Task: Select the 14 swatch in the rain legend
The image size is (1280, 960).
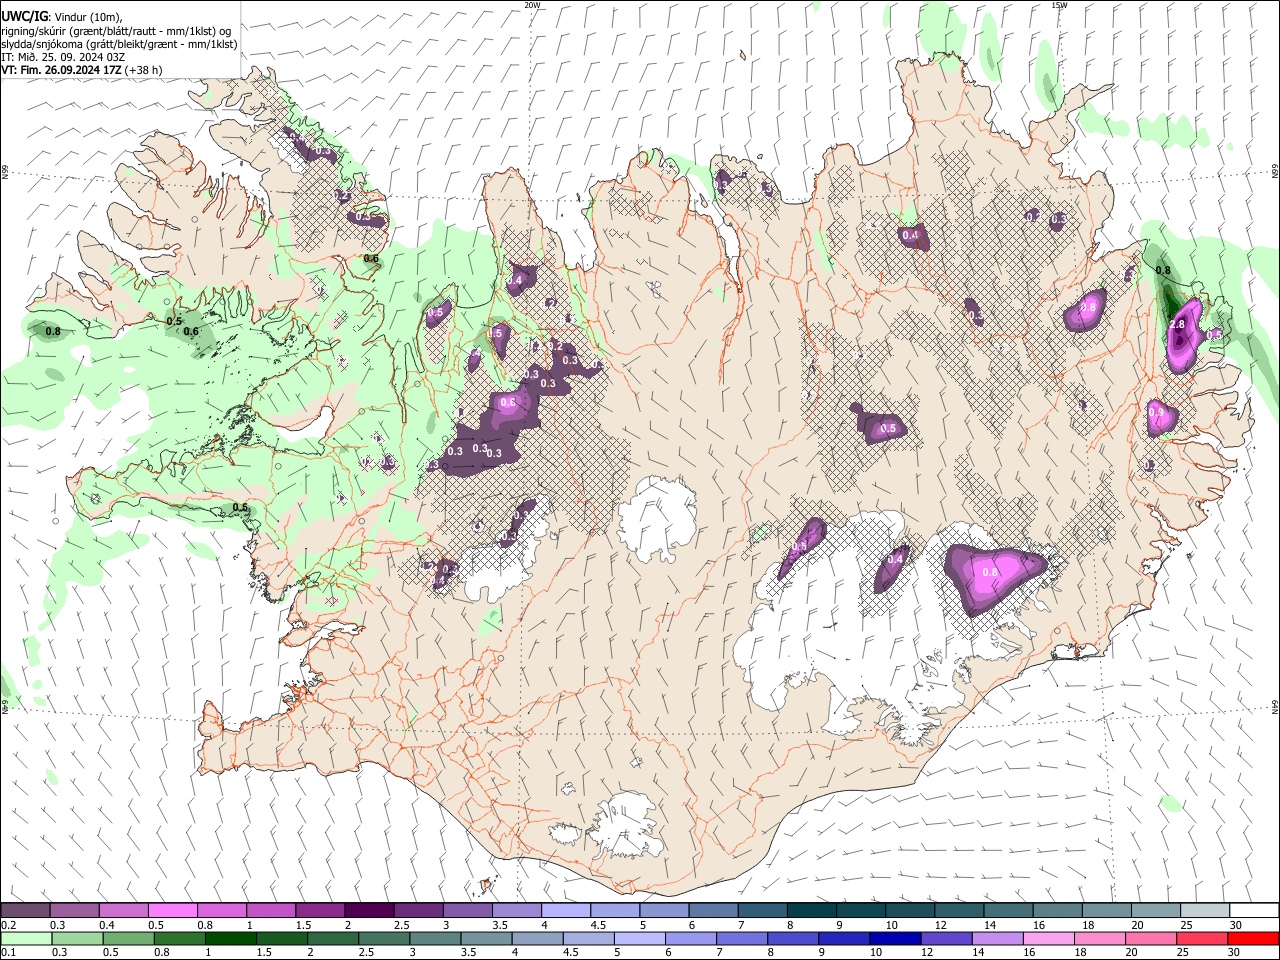Action: (996, 938)
